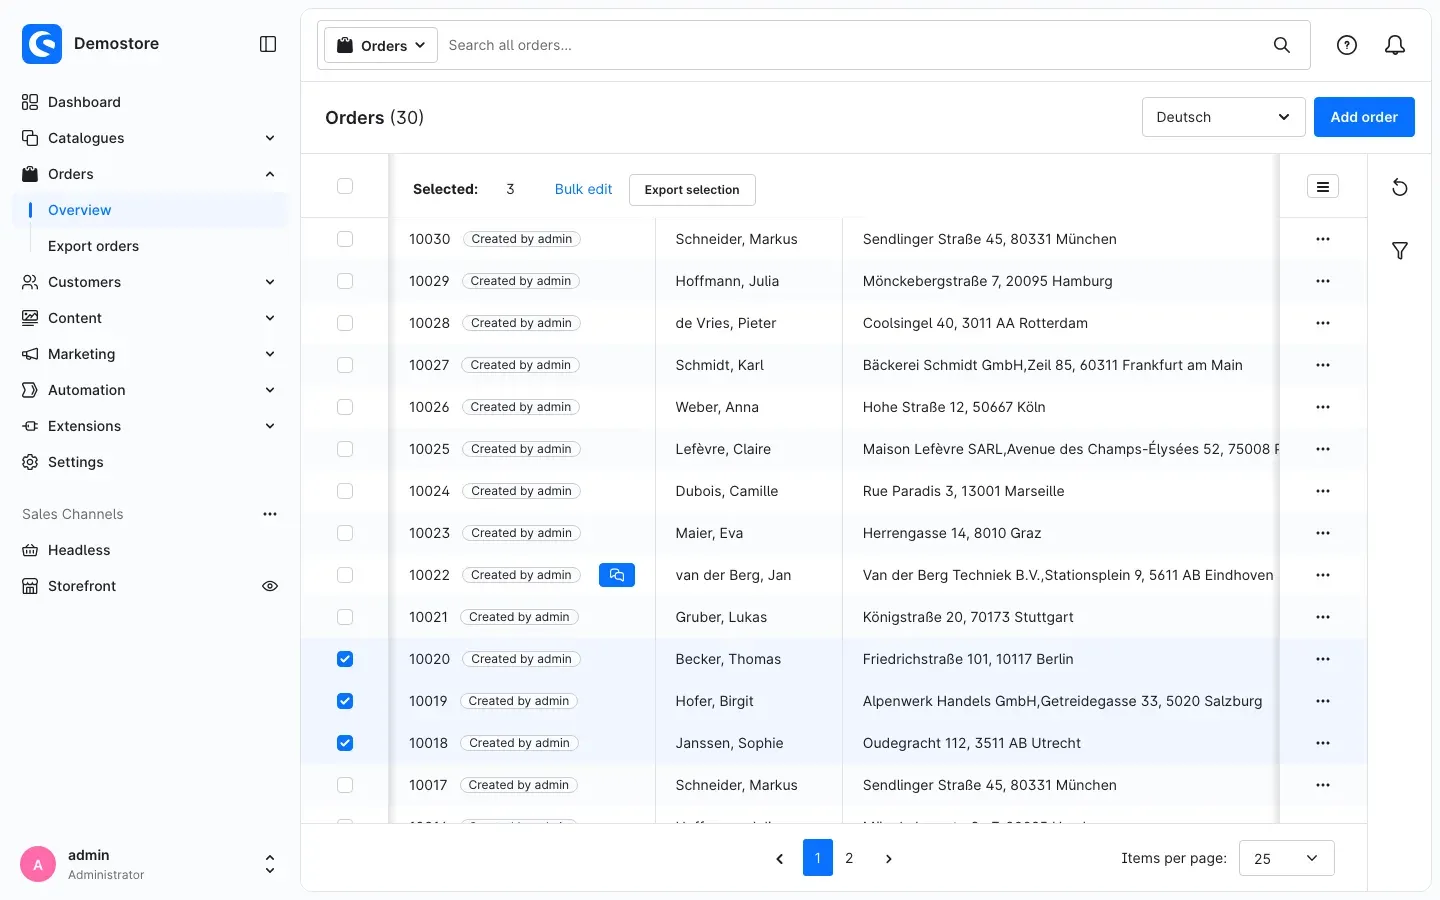Screen dimensions: 1440x900
Task: Select the checkbox for order 10030
Action: pyautogui.click(x=345, y=239)
